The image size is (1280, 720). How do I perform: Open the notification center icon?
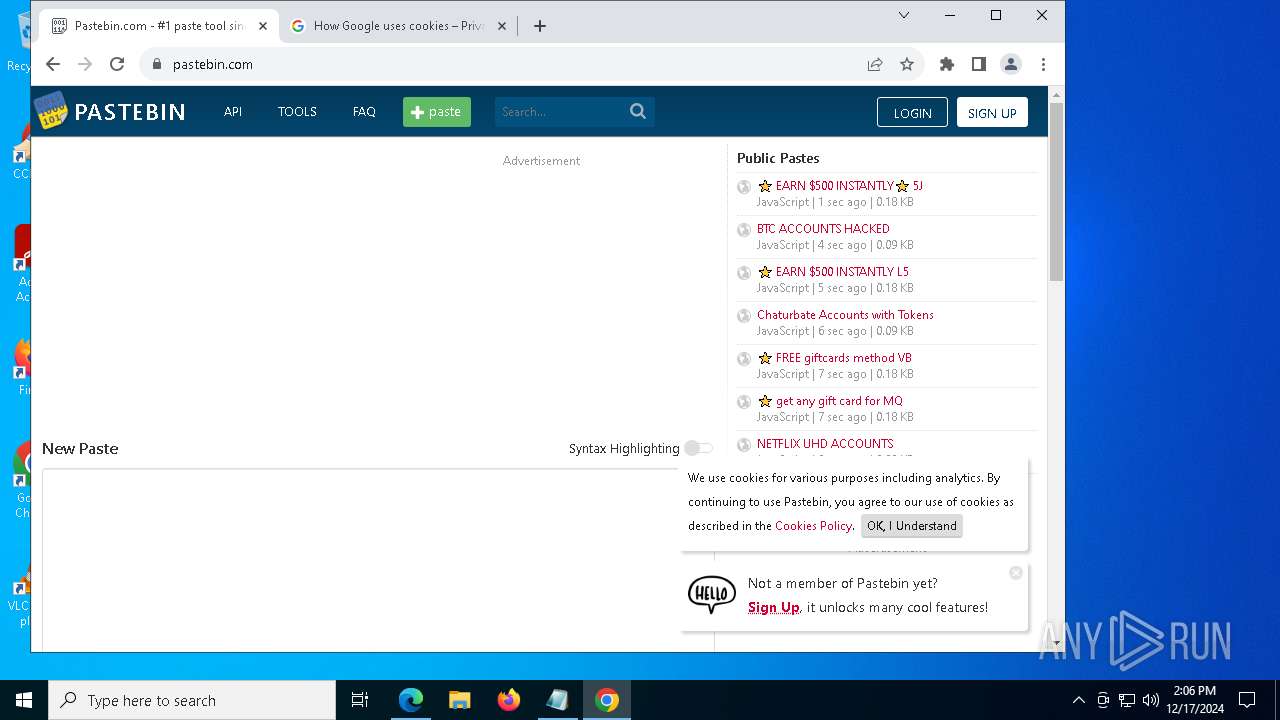[1247, 700]
